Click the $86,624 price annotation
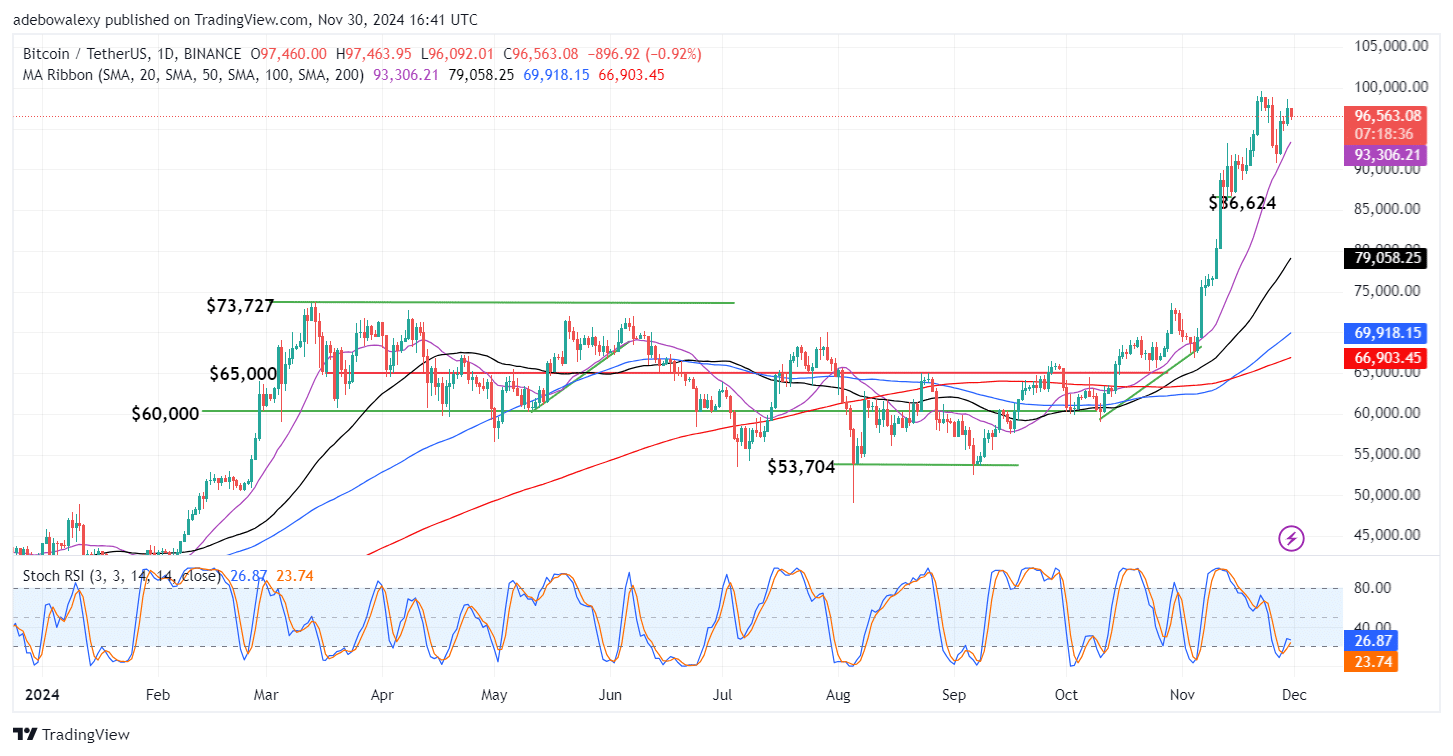 pos(1243,203)
